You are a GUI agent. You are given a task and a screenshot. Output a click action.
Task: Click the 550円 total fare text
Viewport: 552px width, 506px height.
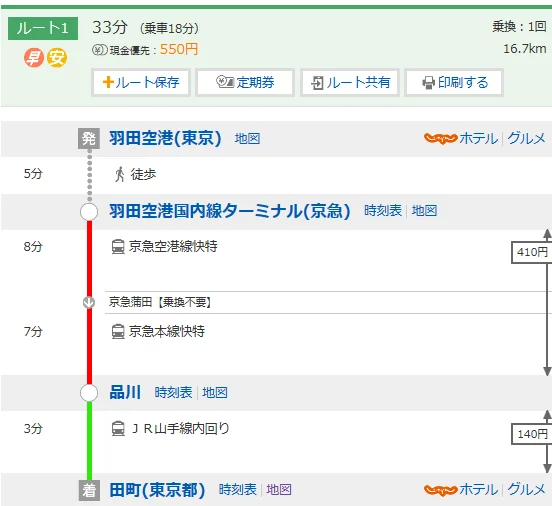(x=179, y=49)
